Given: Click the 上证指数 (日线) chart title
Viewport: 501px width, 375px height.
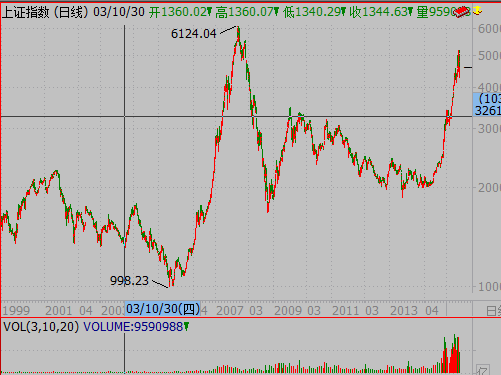Looking at the screenshot, I should coord(46,12).
